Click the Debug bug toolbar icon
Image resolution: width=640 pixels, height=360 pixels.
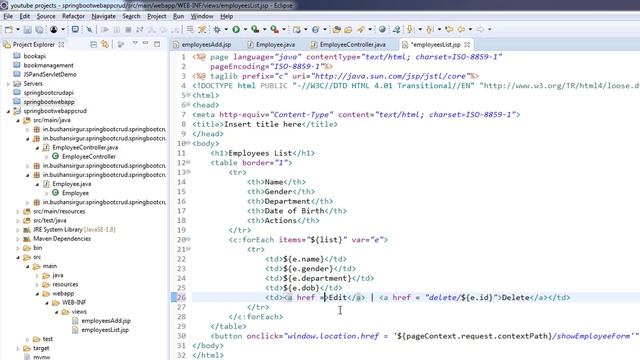coord(217,29)
